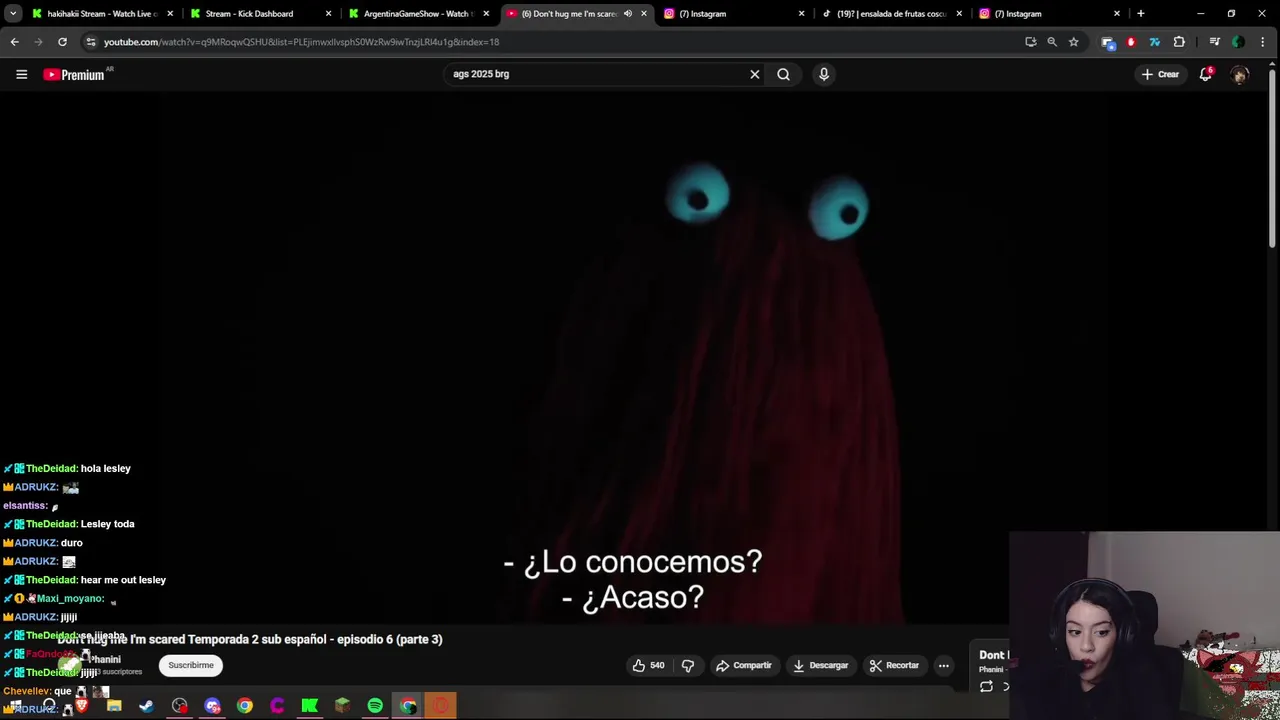Screen dimensions: 1280x720
Task: Open Minecraft block icon in taskbar
Action: 342,706
